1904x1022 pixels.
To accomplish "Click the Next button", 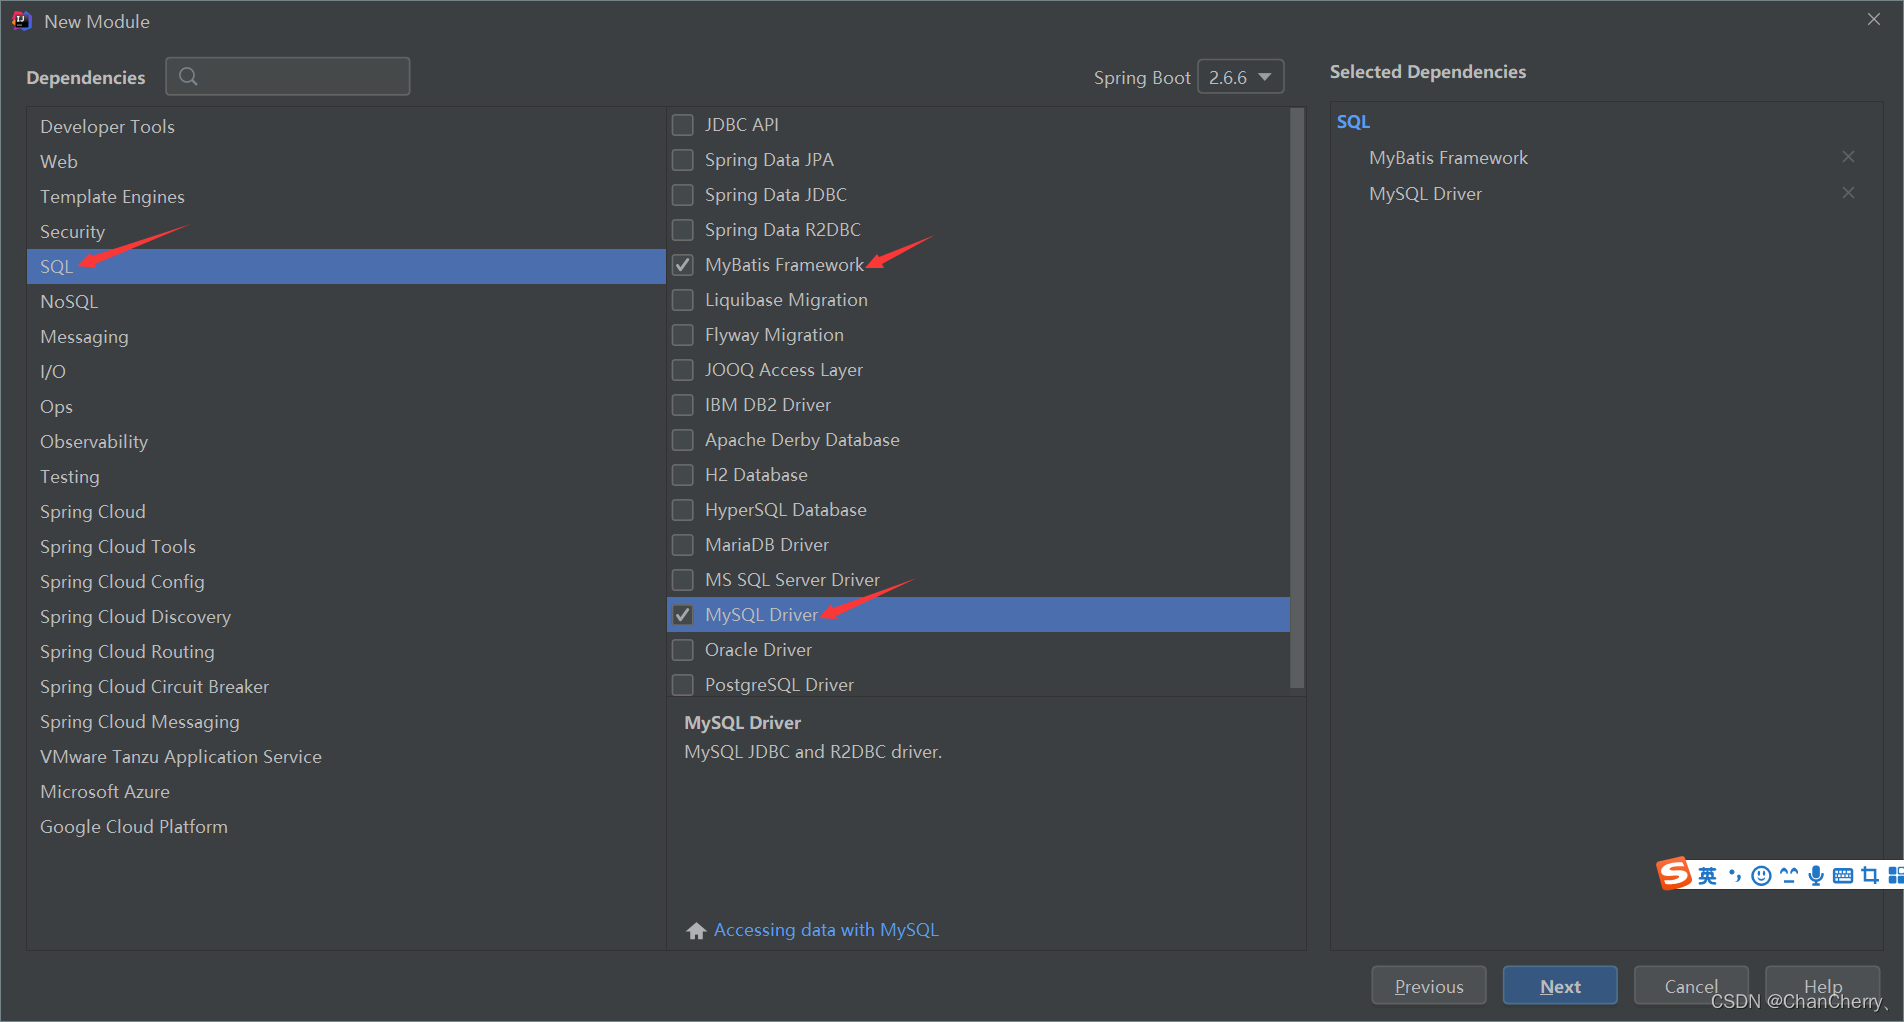I will coord(1560,986).
